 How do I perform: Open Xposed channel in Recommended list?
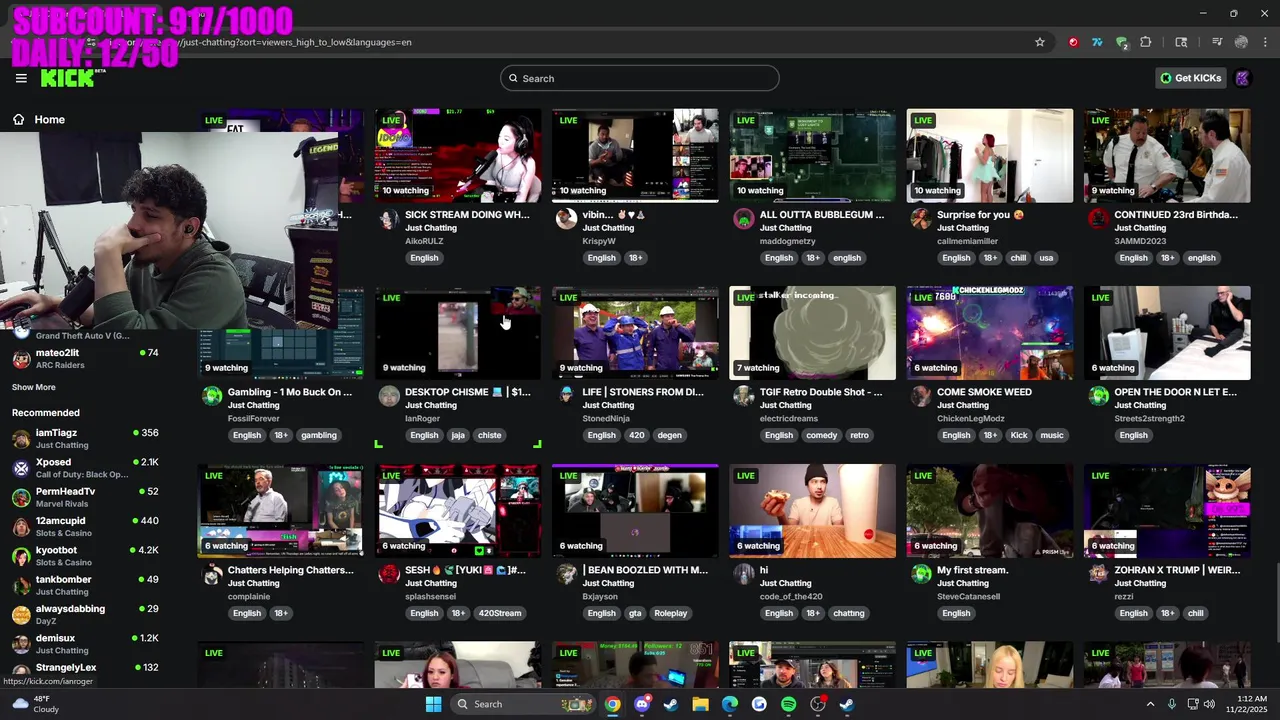85,468
